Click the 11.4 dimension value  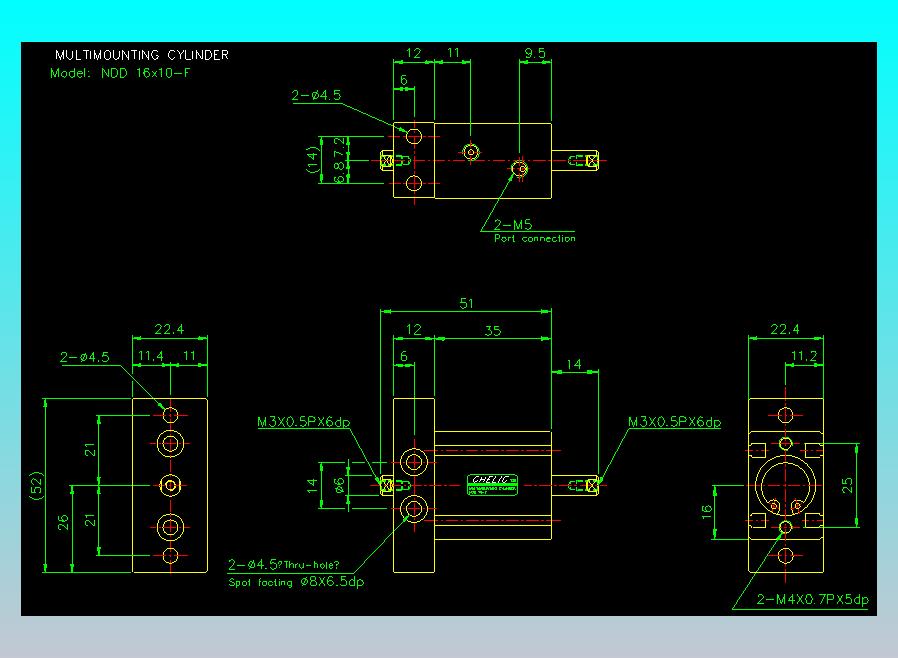coord(151,356)
